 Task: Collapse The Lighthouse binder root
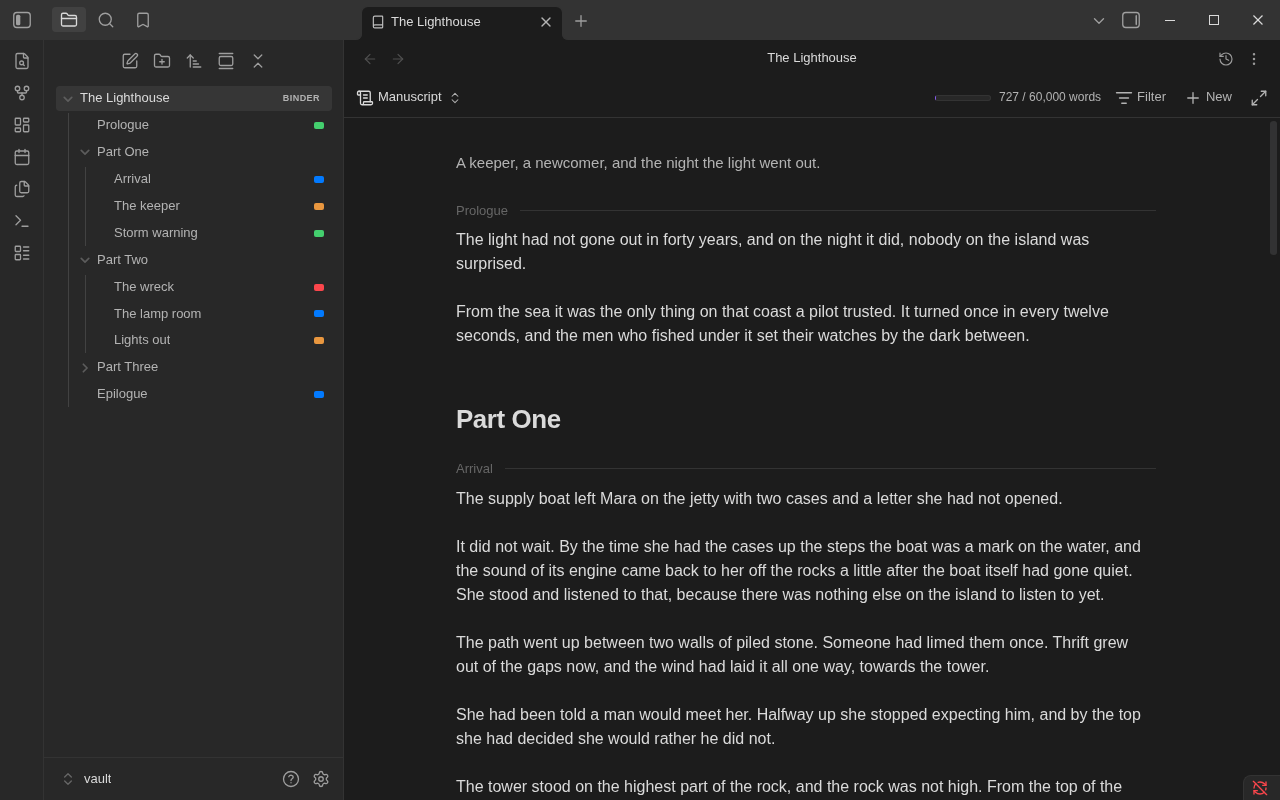(x=68, y=98)
